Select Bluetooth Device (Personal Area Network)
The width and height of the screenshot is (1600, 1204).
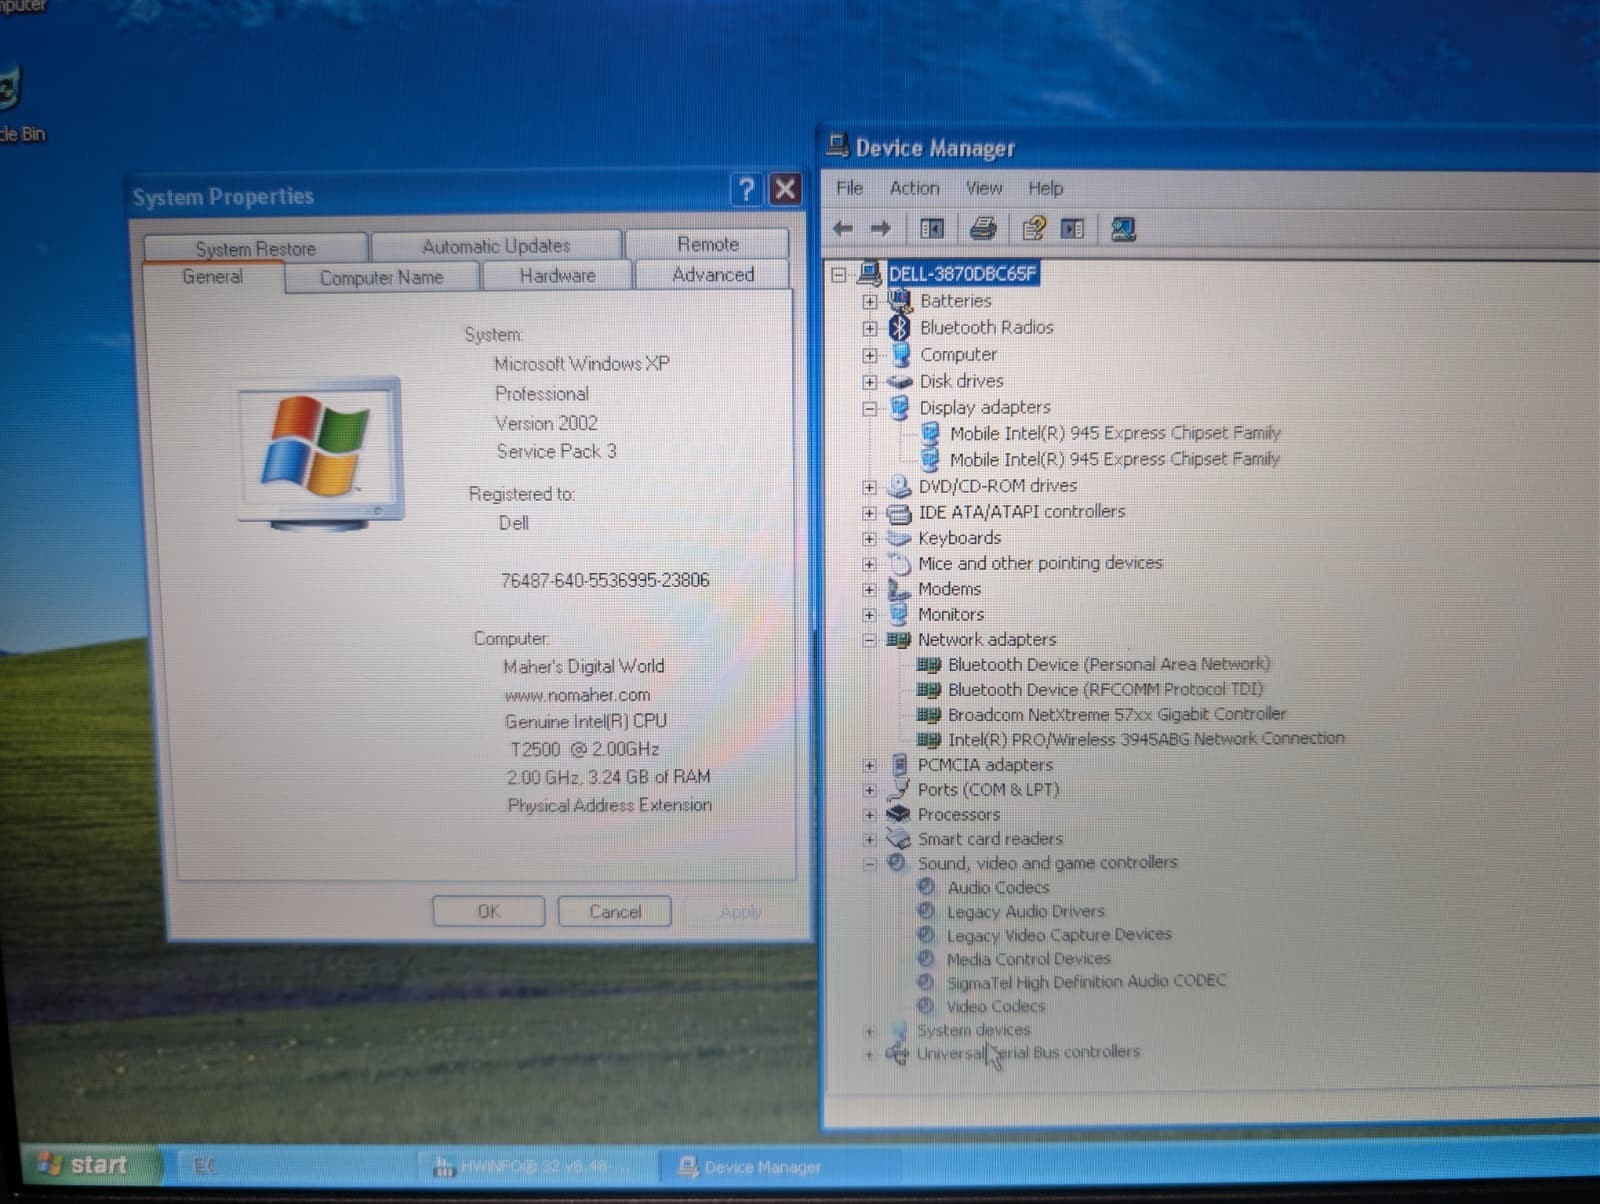point(1108,664)
